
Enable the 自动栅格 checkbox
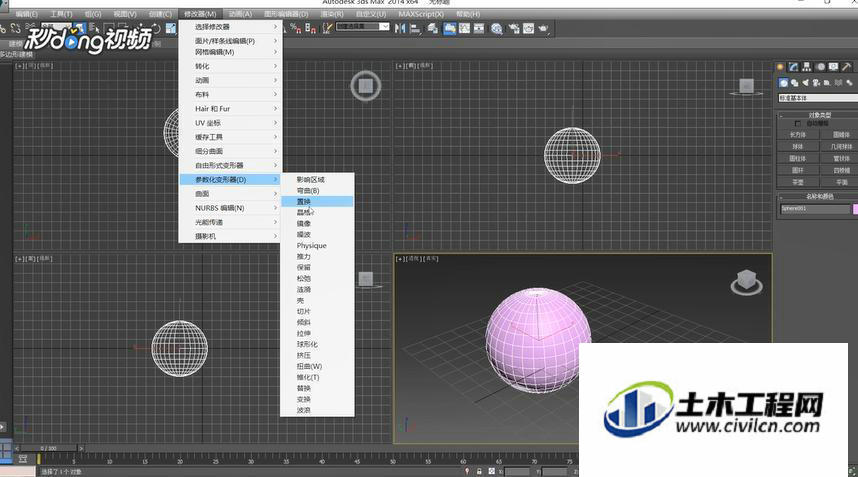coord(797,124)
